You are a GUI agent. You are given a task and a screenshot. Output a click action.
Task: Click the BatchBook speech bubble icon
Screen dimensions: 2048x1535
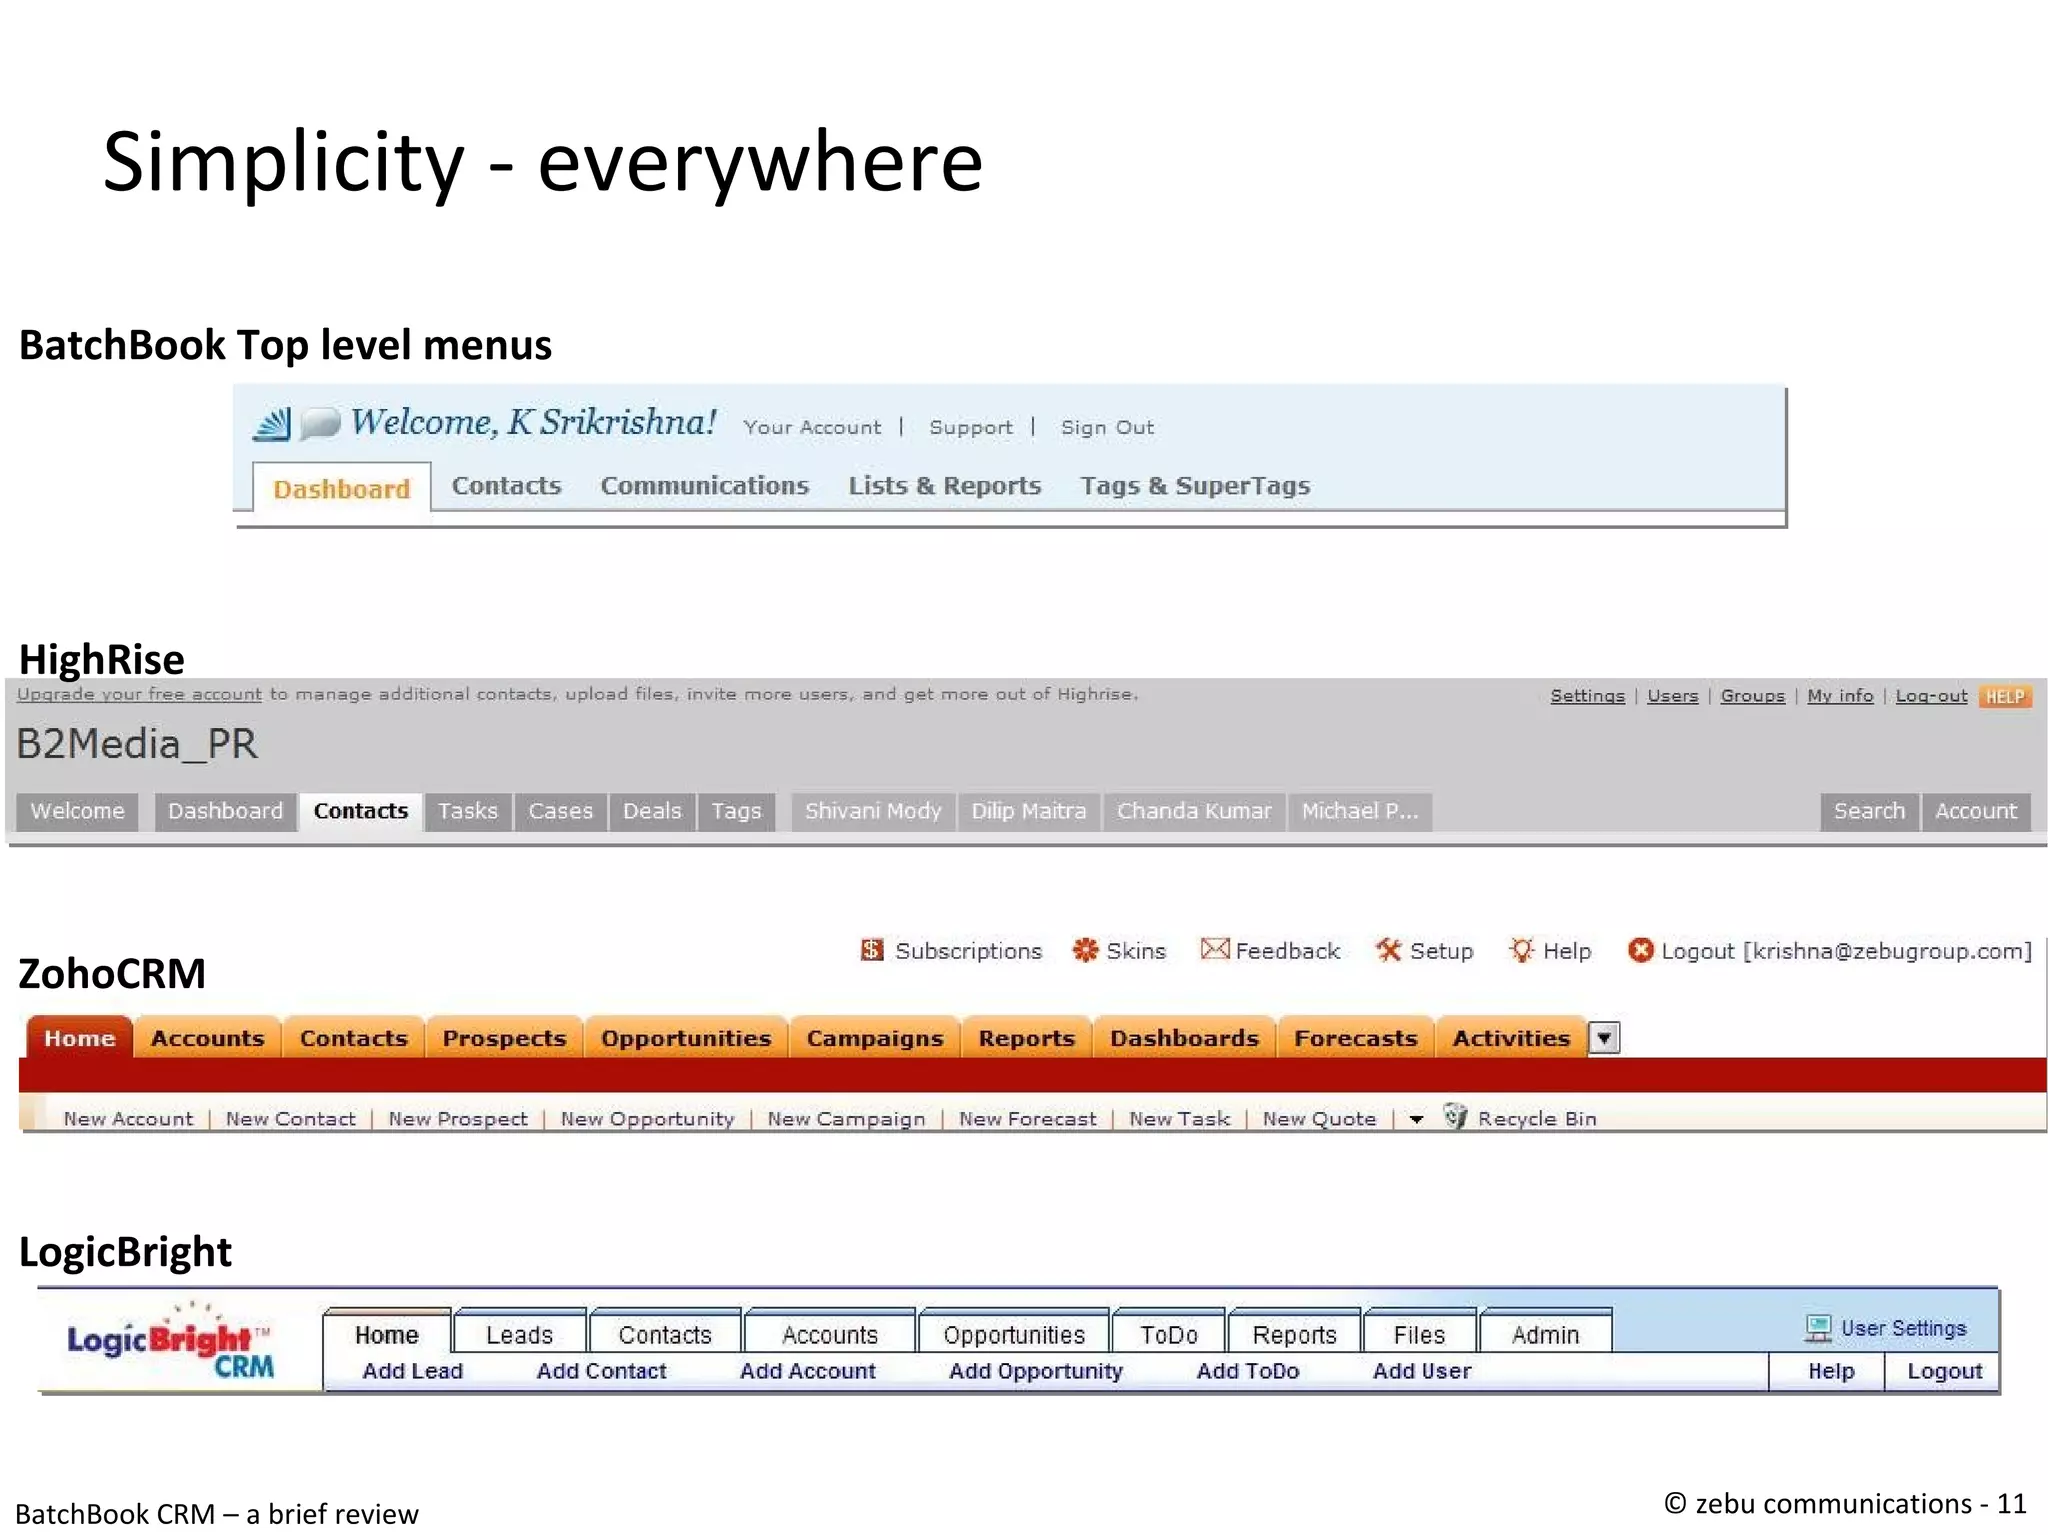(x=320, y=424)
